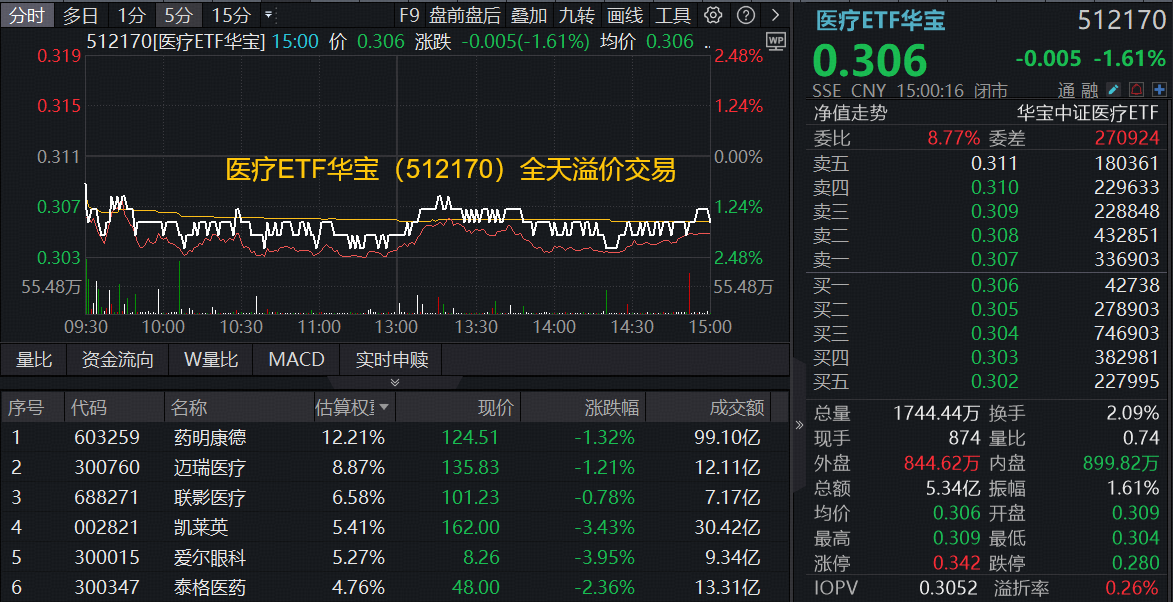Viewport: 1173px width, 602px height.
Task: Click the 总量 value 1744.44万
Action: click(937, 413)
